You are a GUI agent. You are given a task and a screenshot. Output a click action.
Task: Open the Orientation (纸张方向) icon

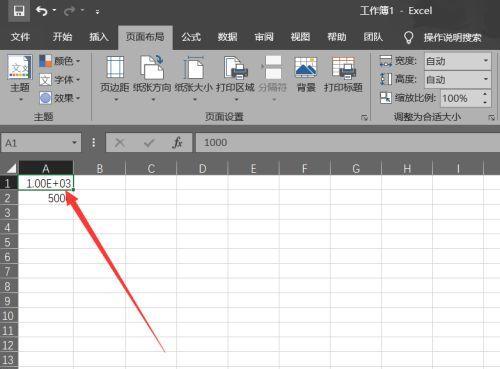[152, 67]
